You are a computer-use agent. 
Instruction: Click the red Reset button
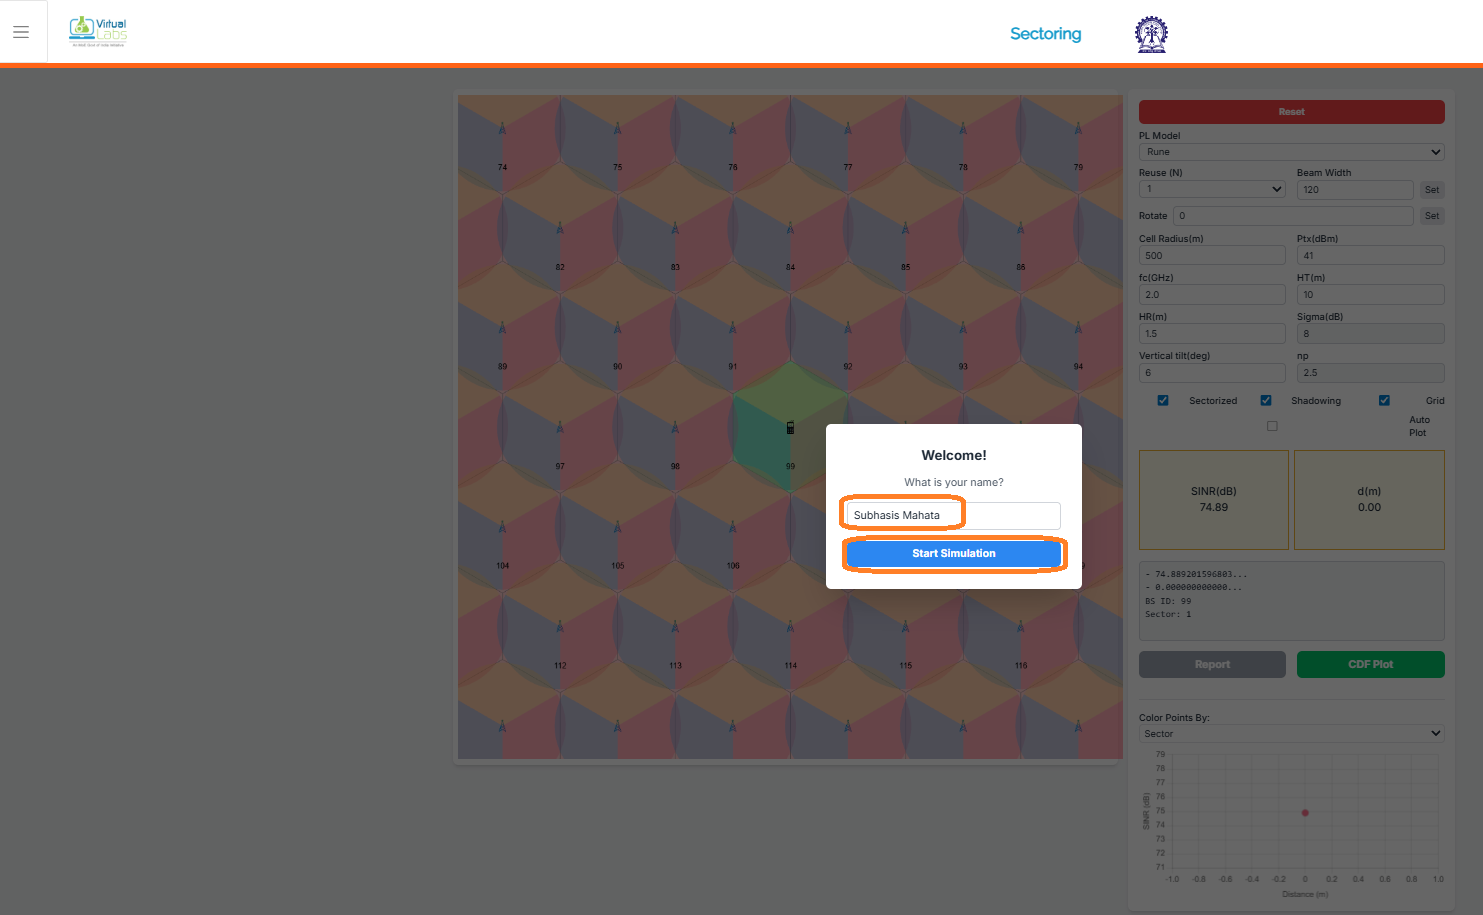(x=1291, y=112)
